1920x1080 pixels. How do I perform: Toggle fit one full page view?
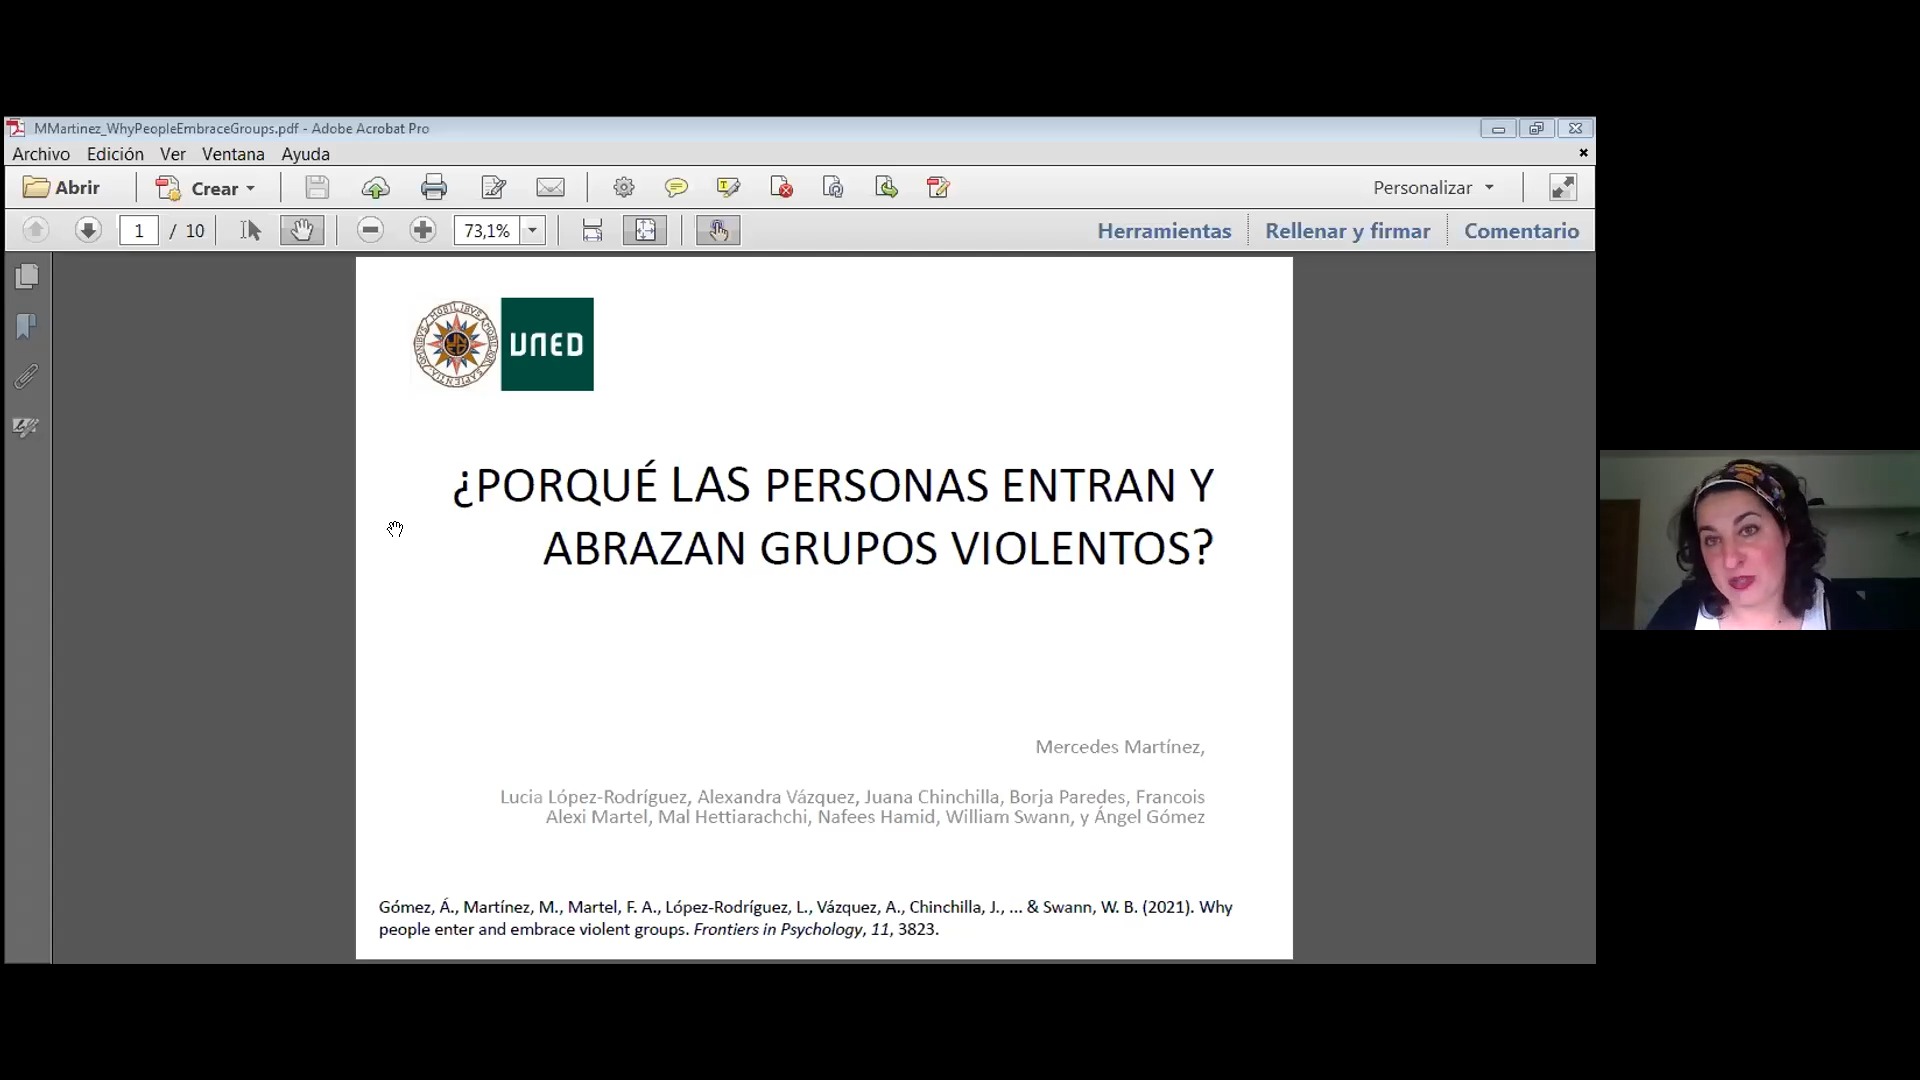coord(645,231)
